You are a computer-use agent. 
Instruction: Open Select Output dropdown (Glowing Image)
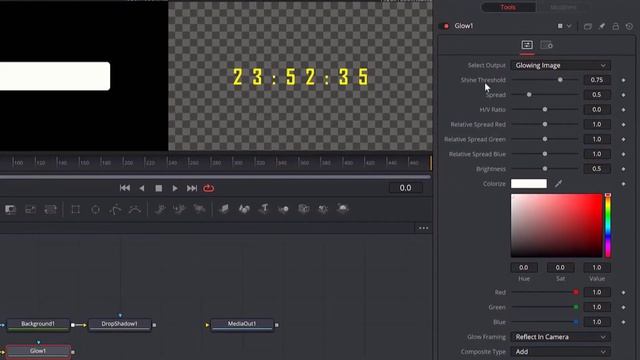tap(560, 65)
